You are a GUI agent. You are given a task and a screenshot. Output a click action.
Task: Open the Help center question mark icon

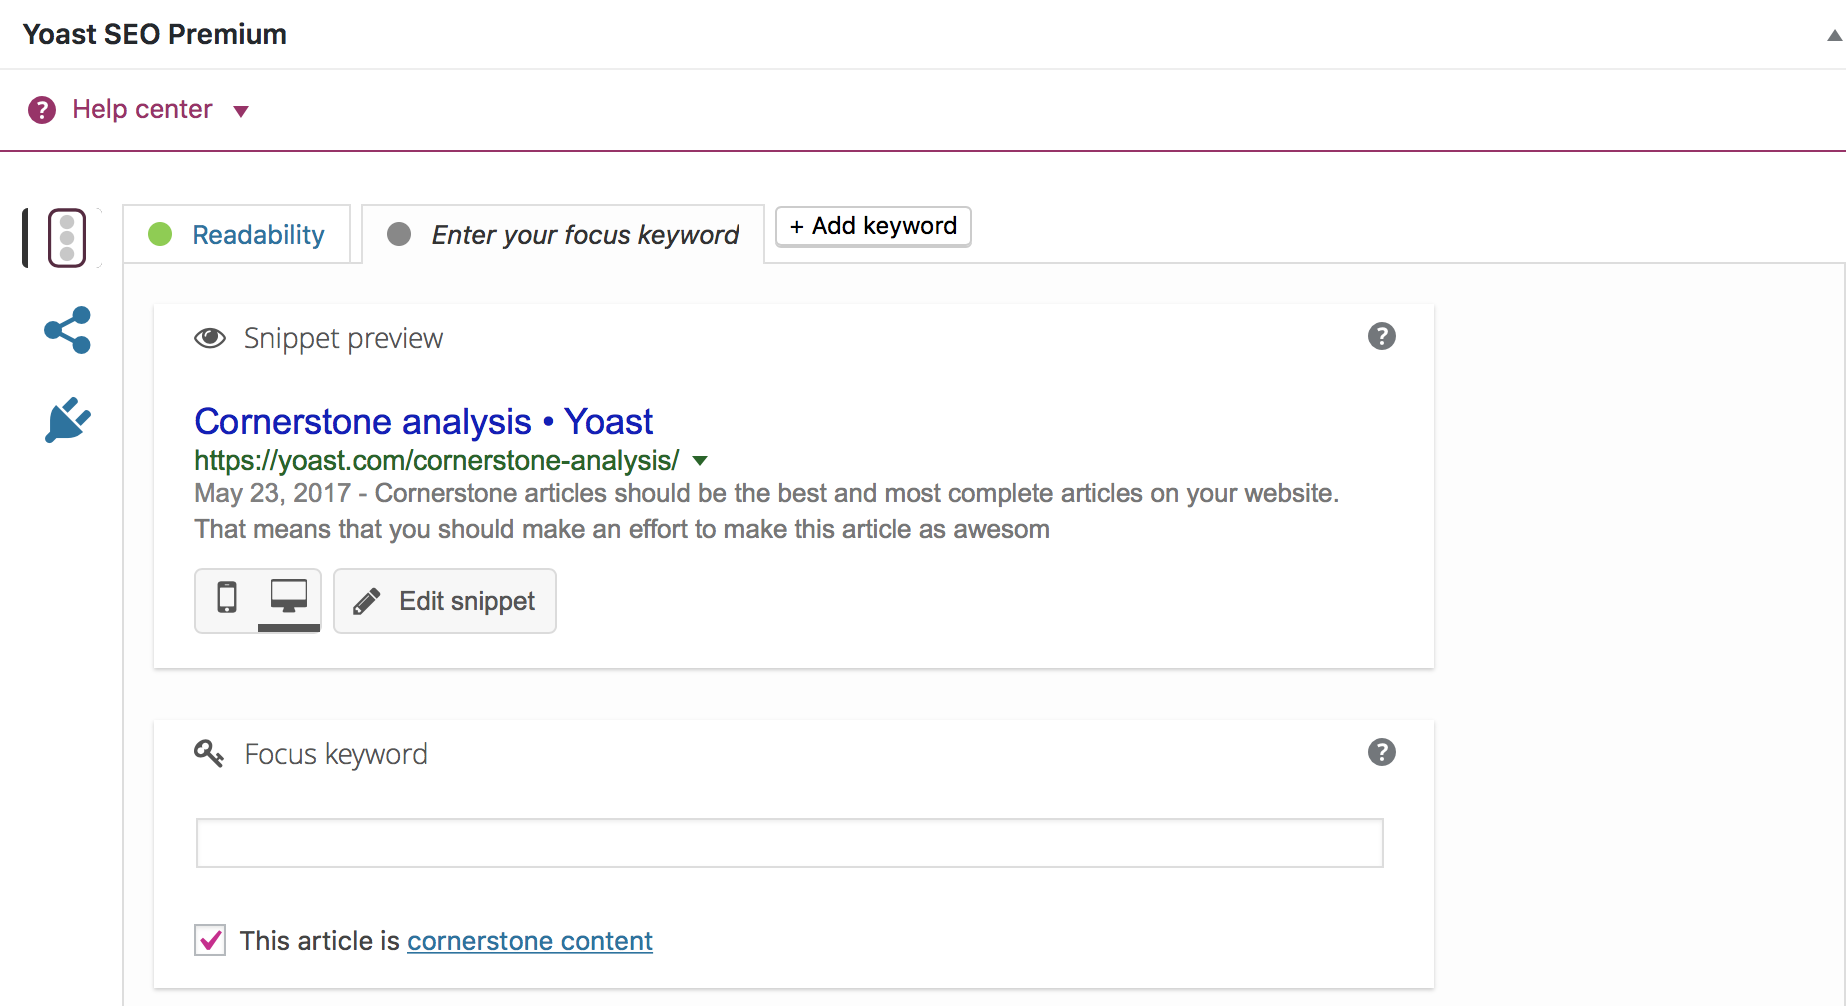[x=42, y=110]
